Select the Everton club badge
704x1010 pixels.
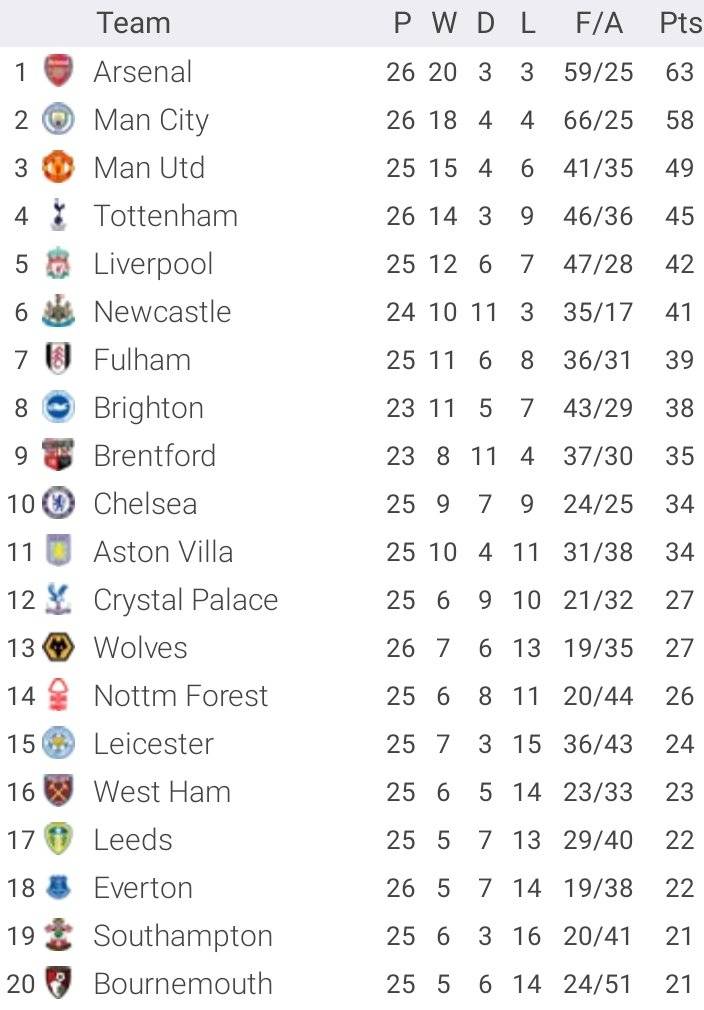58,888
